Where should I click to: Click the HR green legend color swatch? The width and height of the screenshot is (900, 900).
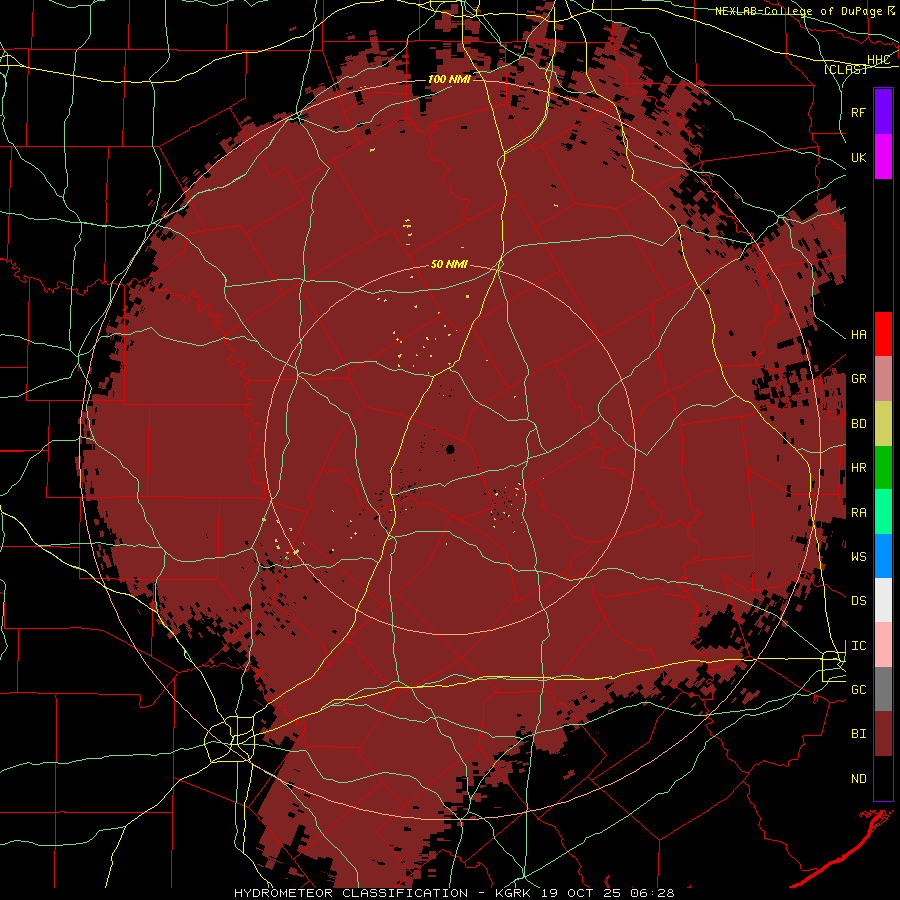click(x=883, y=468)
